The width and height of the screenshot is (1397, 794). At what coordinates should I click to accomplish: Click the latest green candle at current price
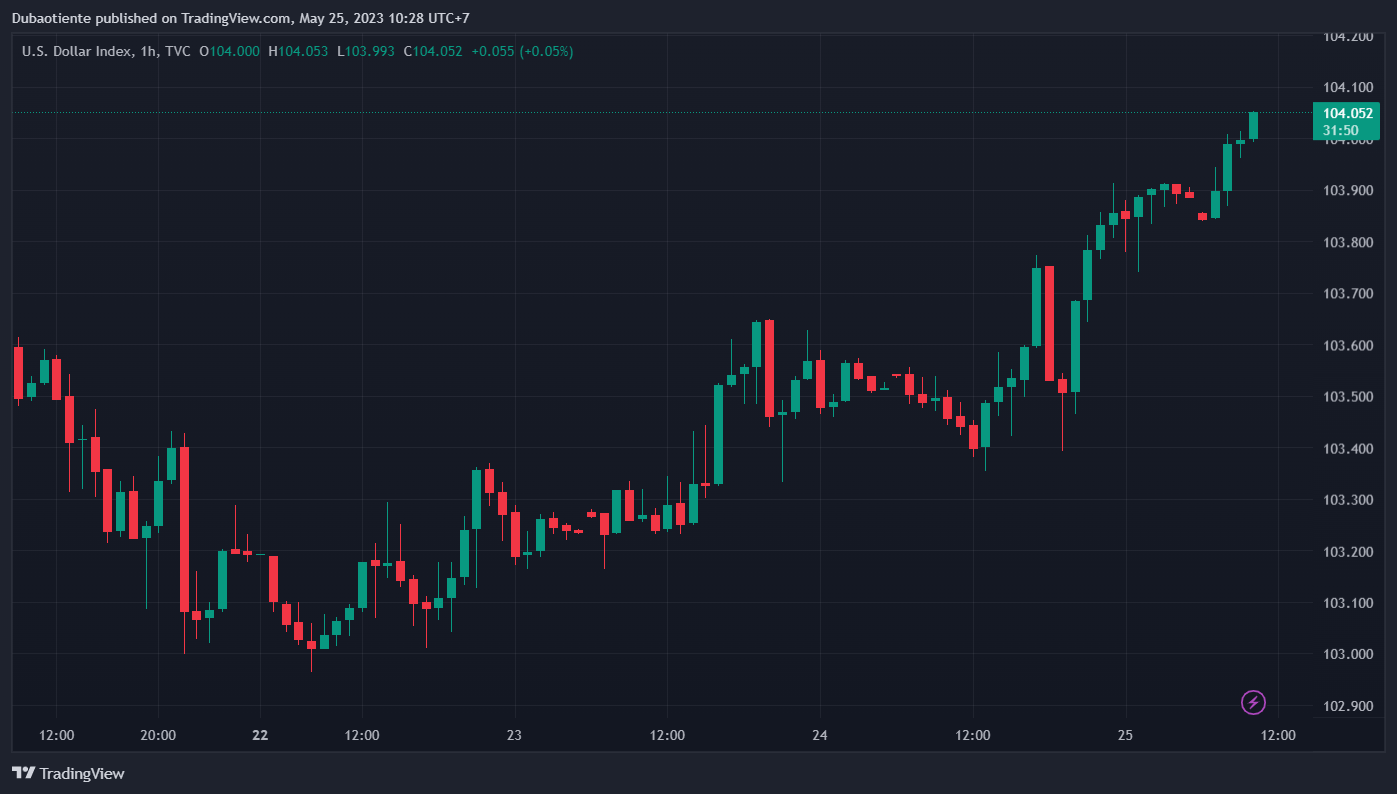point(1253,125)
